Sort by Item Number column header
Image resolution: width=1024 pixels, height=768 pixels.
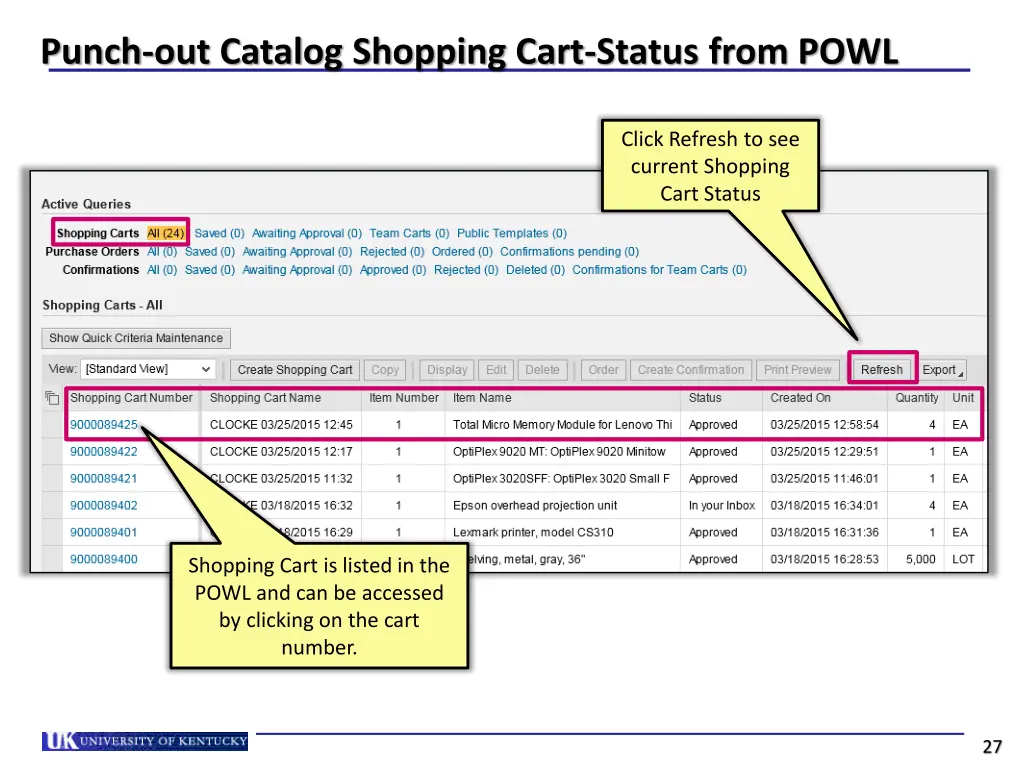pyautogui.click(x=404, y=398)
